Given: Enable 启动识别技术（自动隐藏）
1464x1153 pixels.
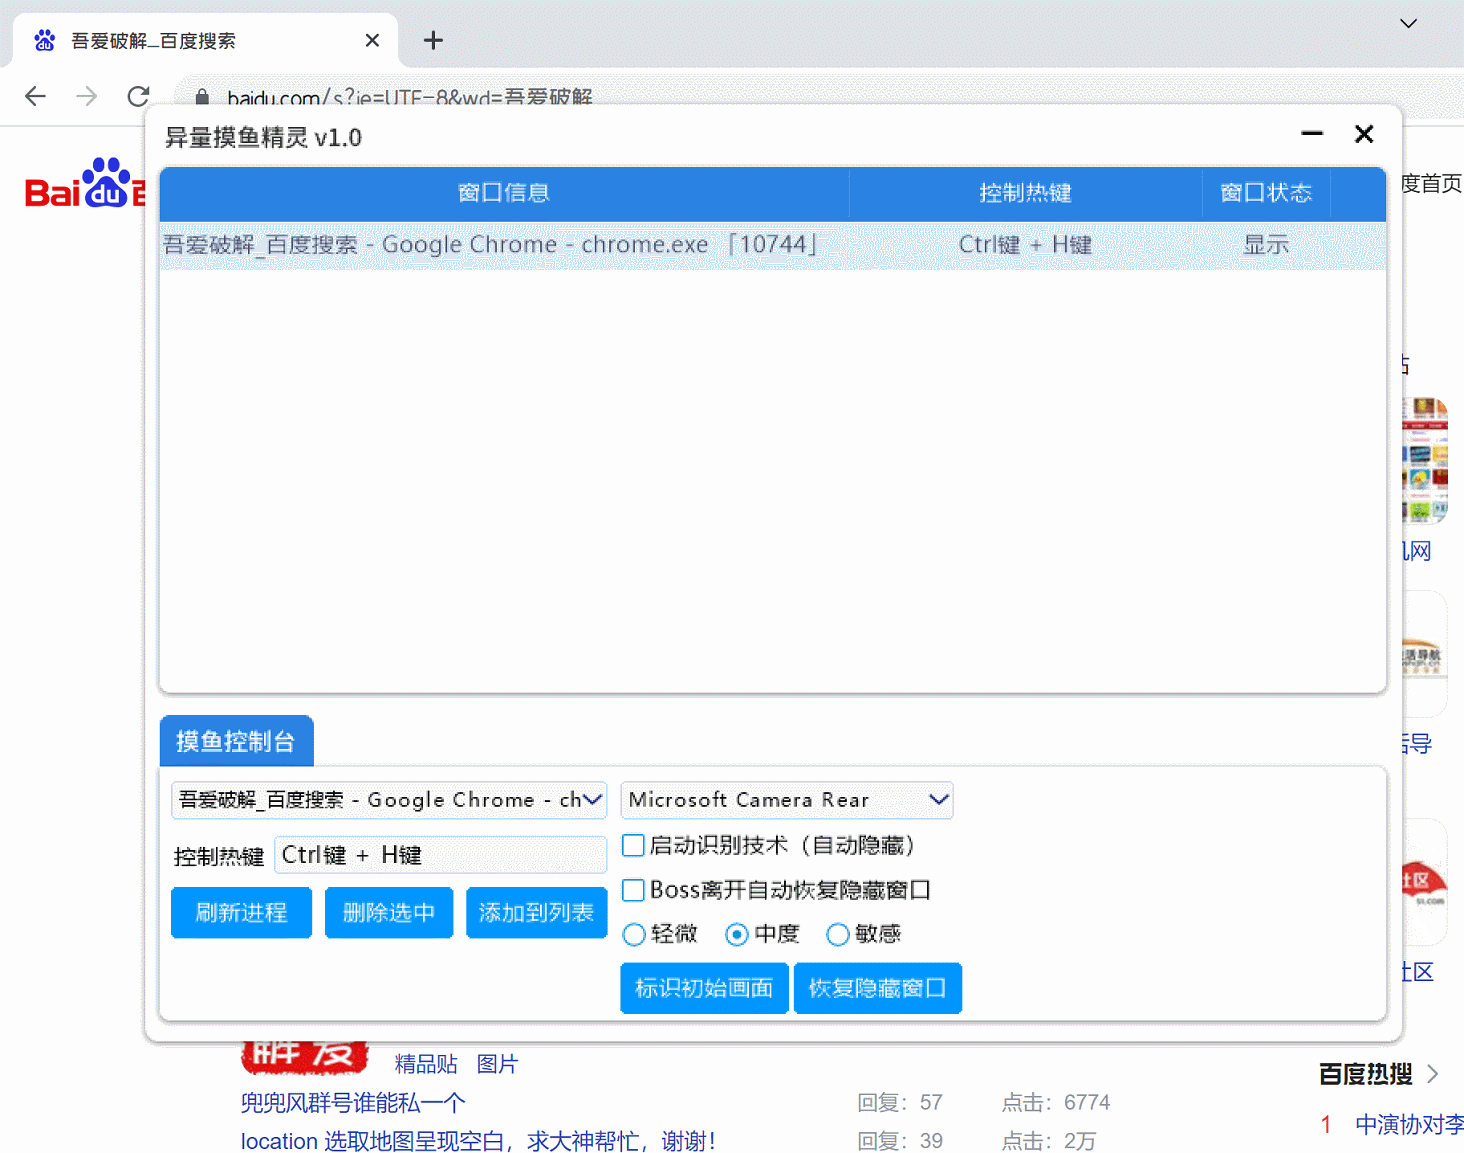Looking at the screenshot, I should click(x=633, y=845).
